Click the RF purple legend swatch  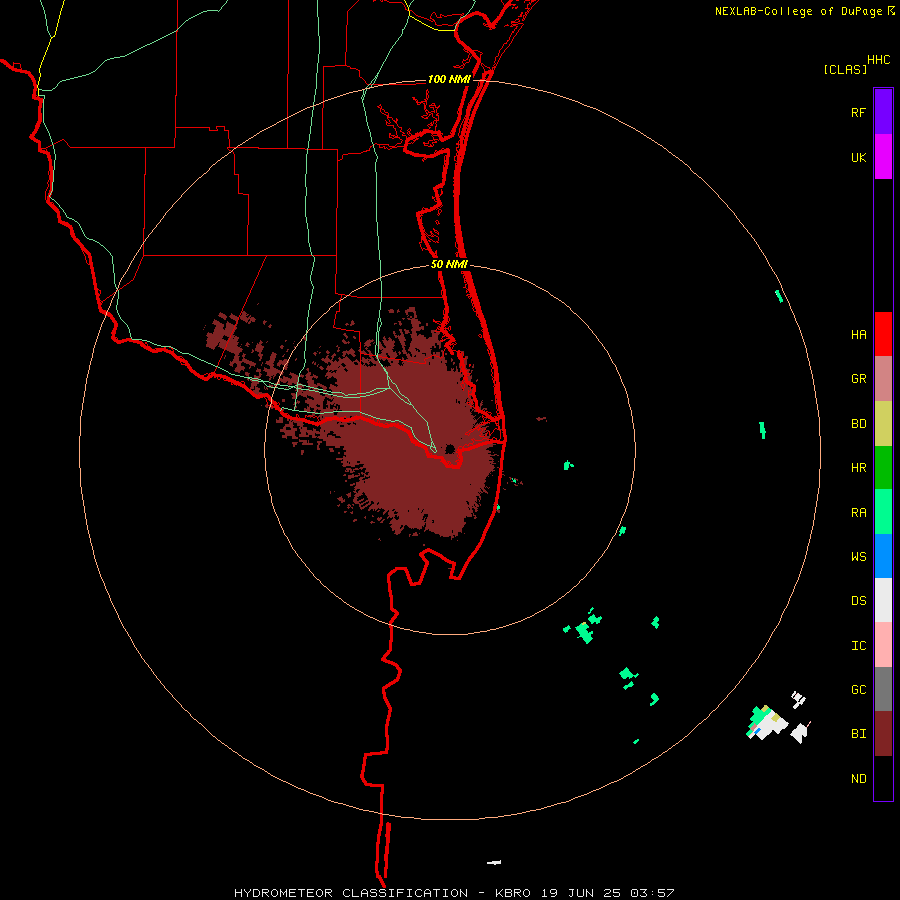[883, 112]
